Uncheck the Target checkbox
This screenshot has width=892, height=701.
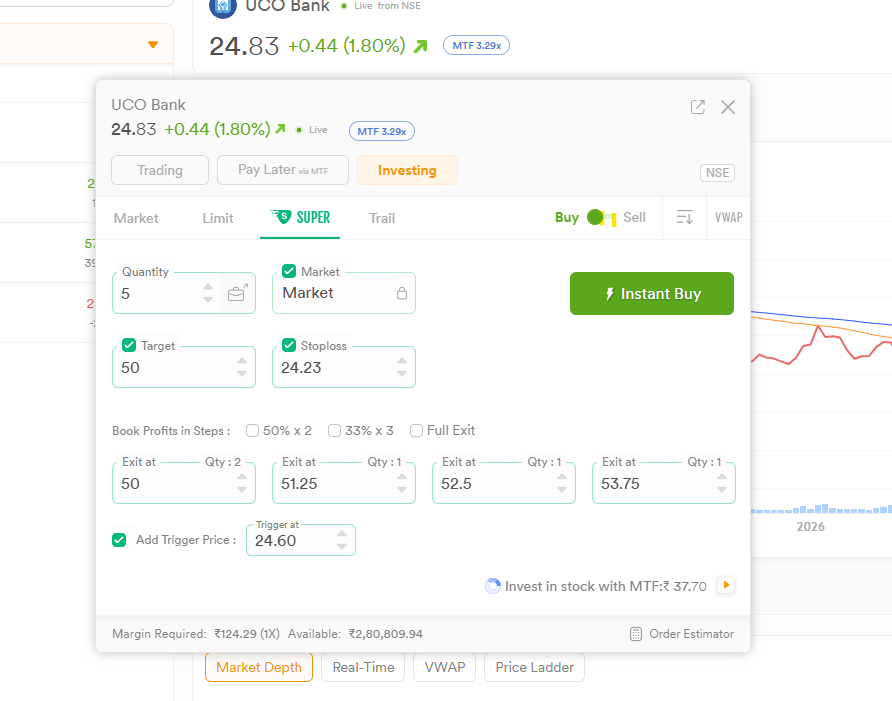[129, 345]
